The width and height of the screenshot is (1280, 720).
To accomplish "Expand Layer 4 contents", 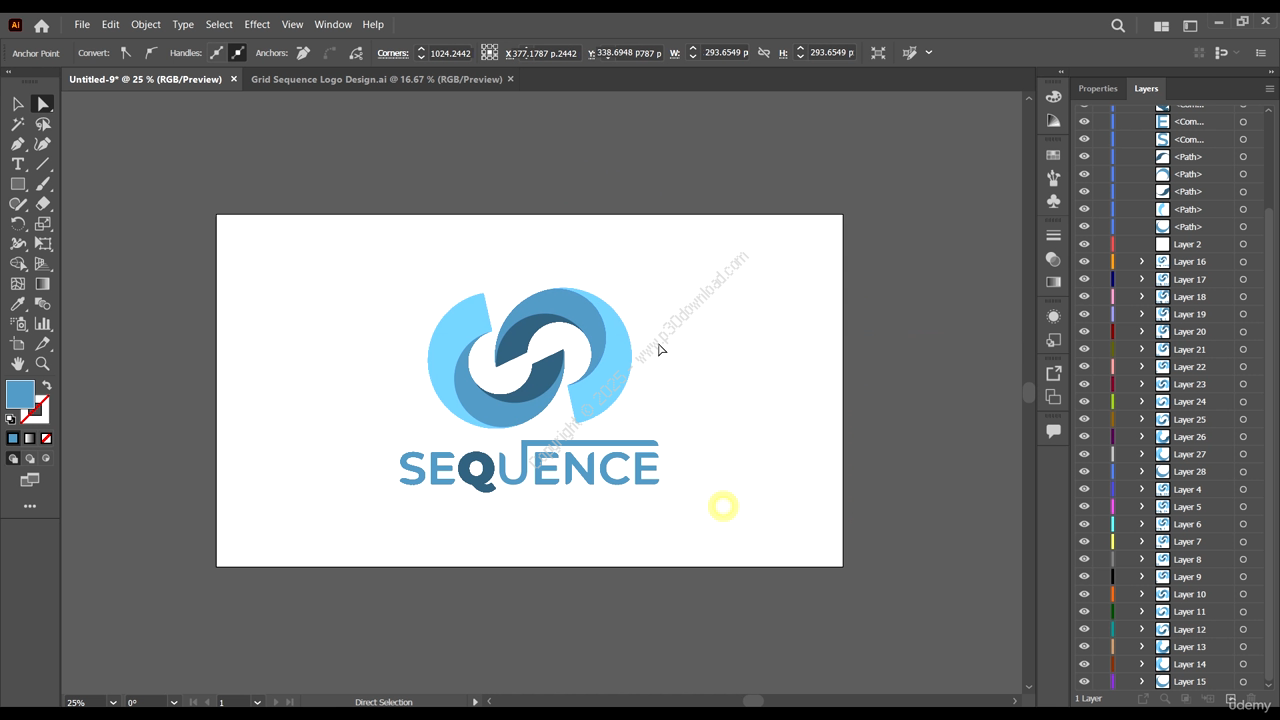I will click(x=1142, y=489).
